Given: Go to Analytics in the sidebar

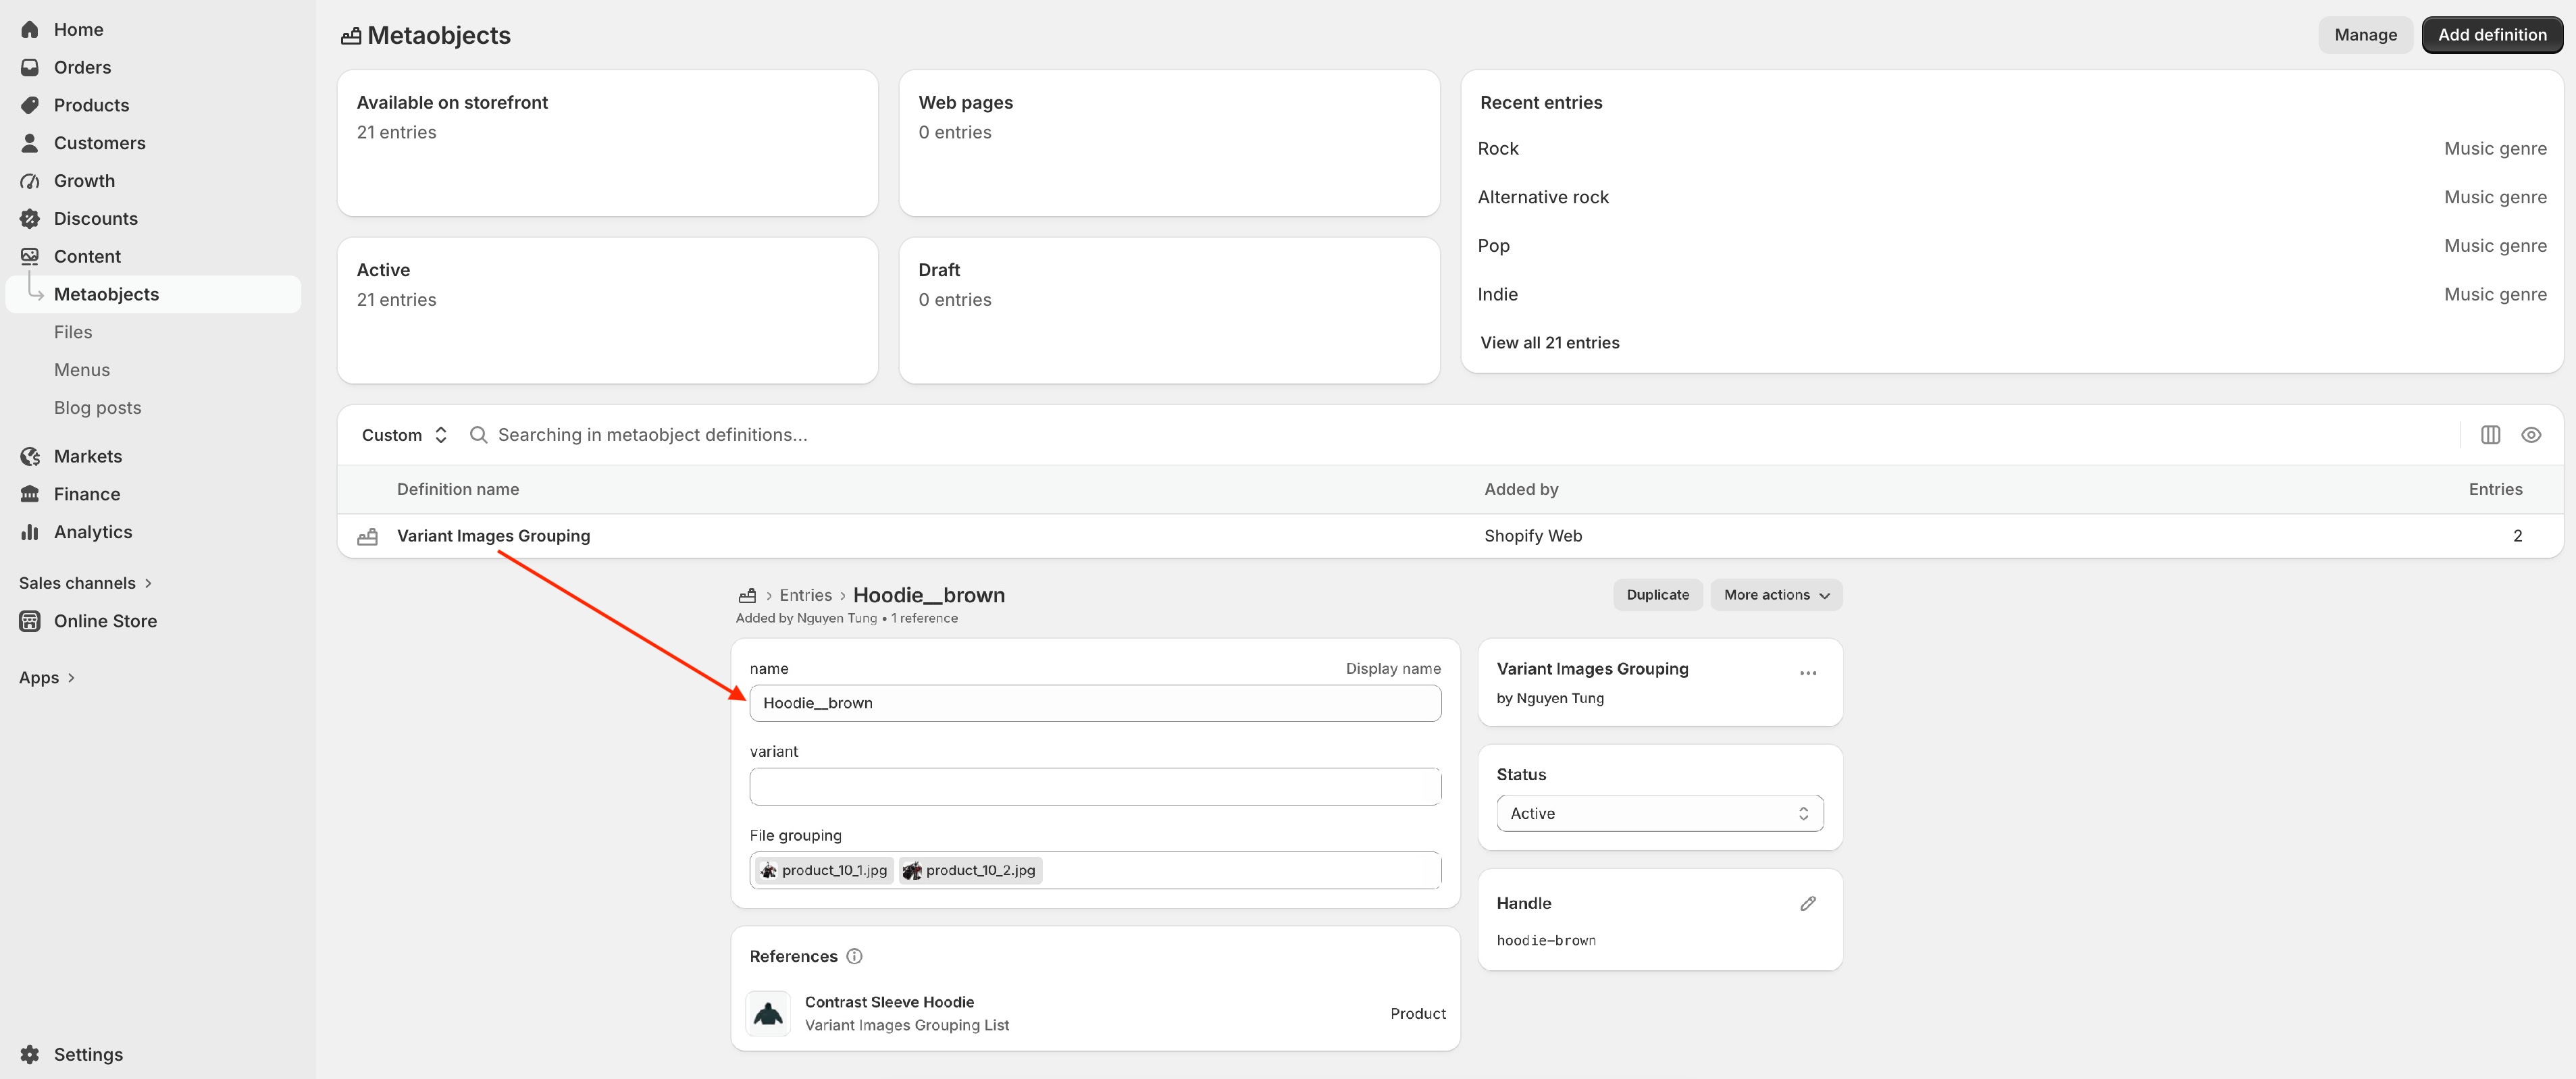Looking at the screenshot, I should click(93, 532).
